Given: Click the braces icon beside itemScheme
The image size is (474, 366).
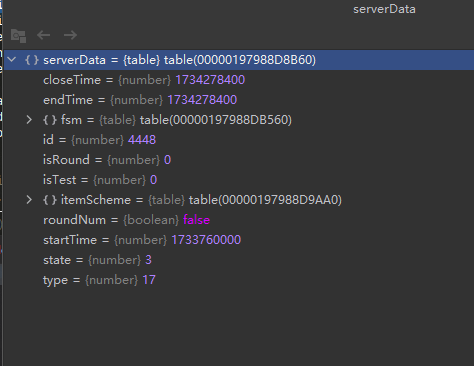Looking at the screenshot, I should [x=50, y=200].
